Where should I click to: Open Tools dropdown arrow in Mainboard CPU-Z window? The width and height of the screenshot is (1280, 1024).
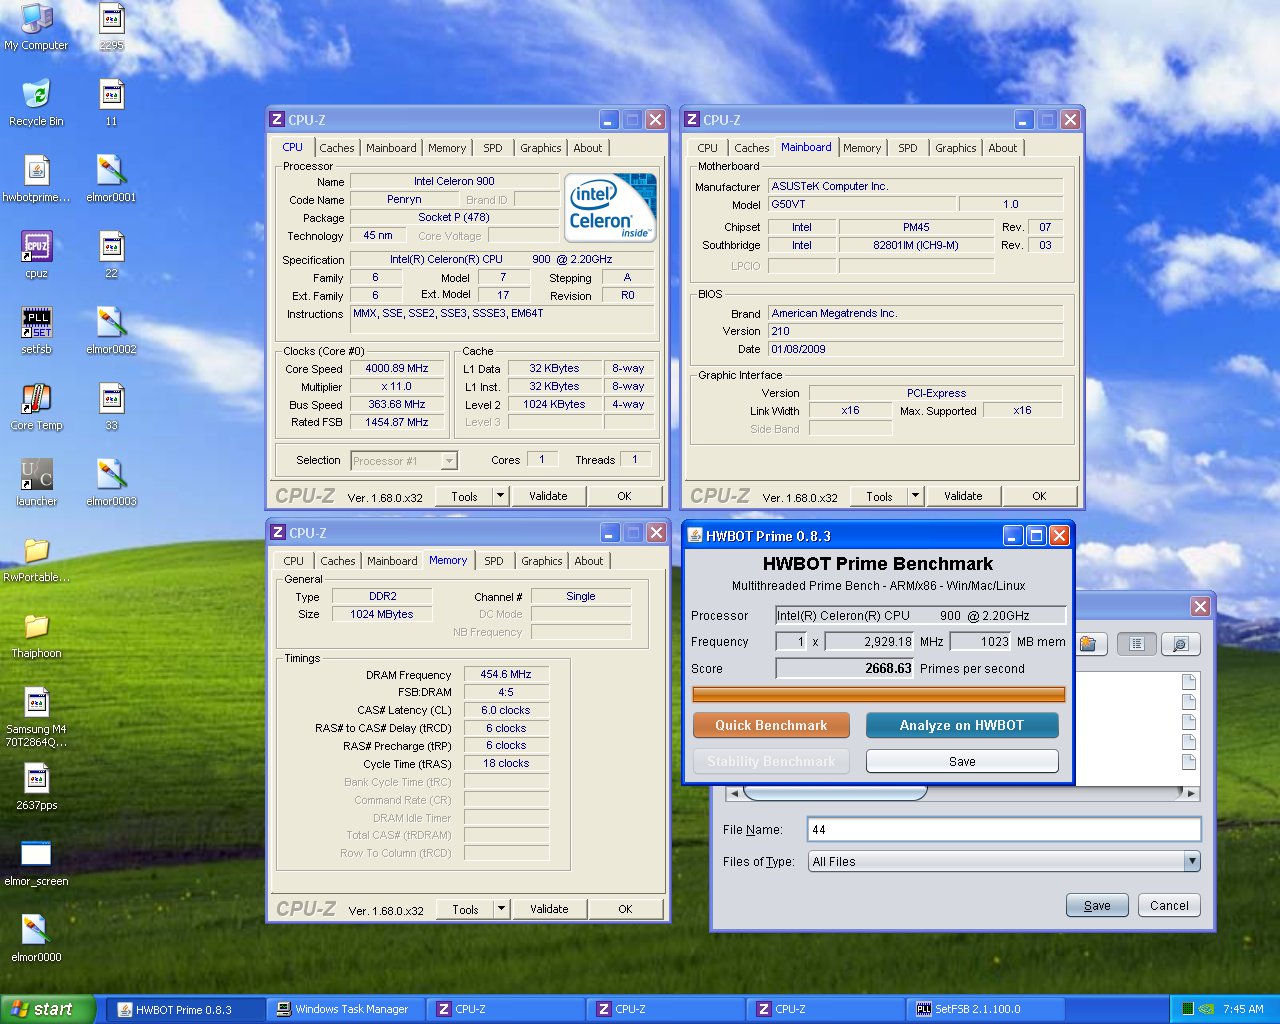pyautogui.click(x=915, y=496)
